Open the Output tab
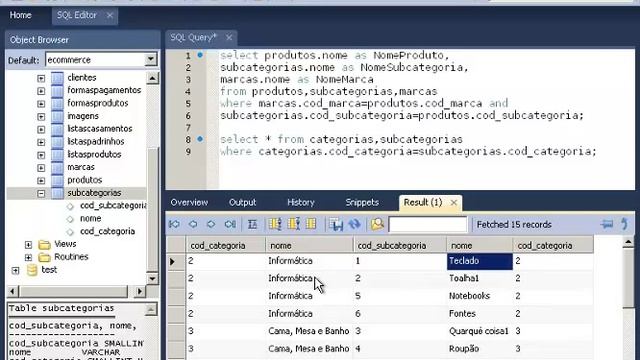 [x=242, y=202]
